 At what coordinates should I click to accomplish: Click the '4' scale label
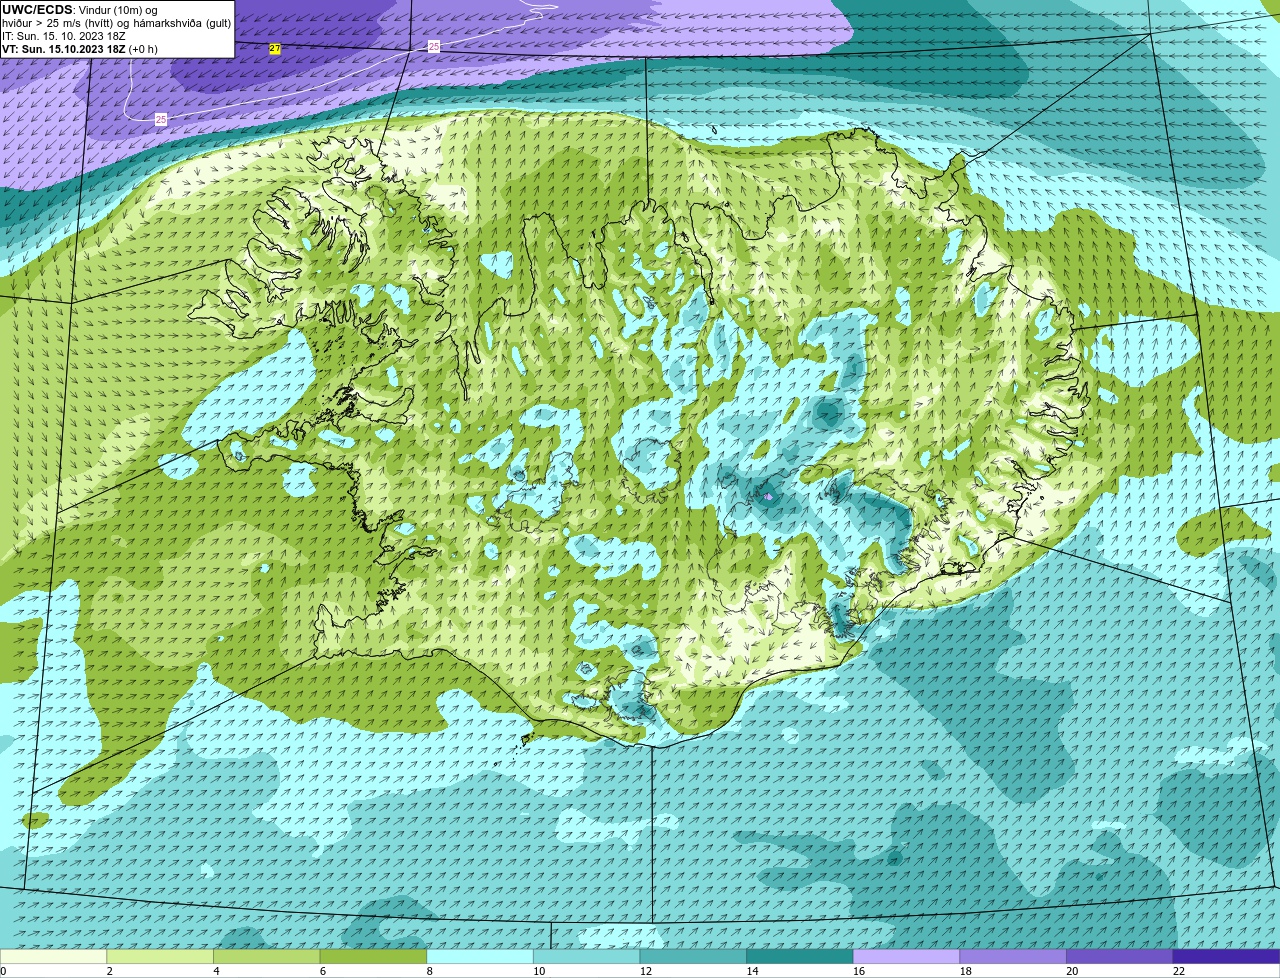(216, 971)
